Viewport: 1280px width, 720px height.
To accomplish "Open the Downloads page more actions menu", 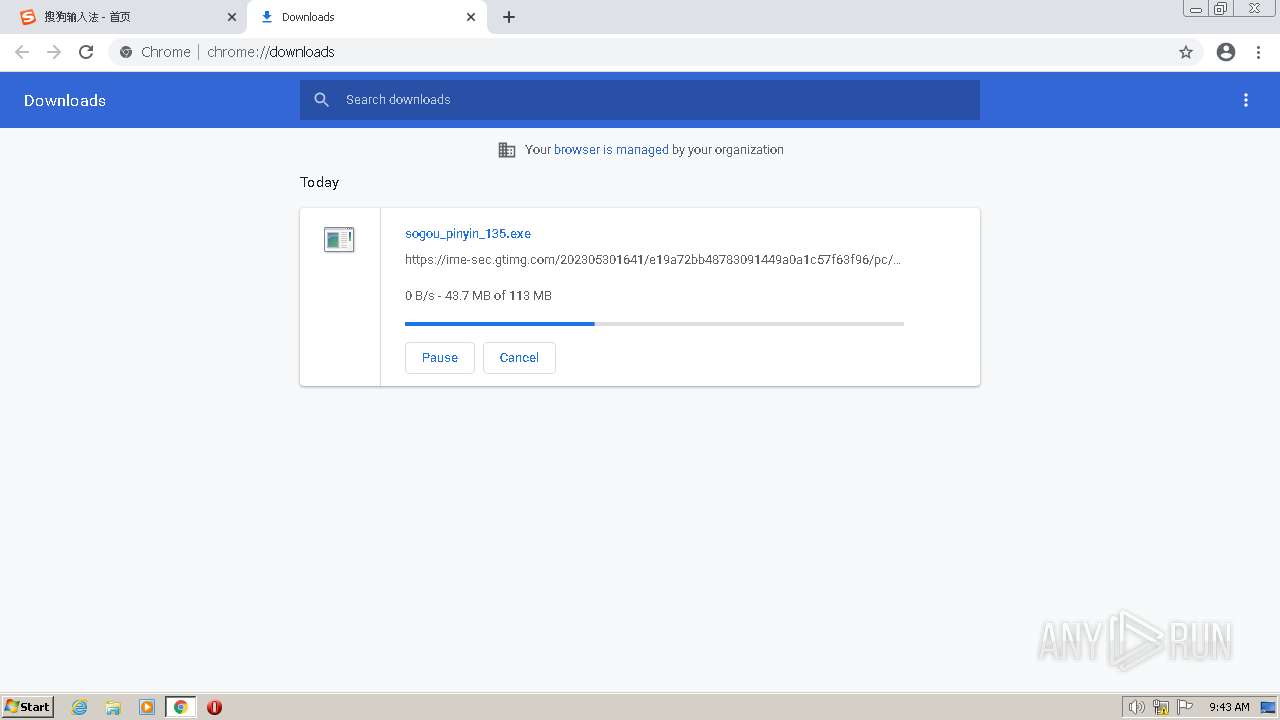I will pos(1246,100).
